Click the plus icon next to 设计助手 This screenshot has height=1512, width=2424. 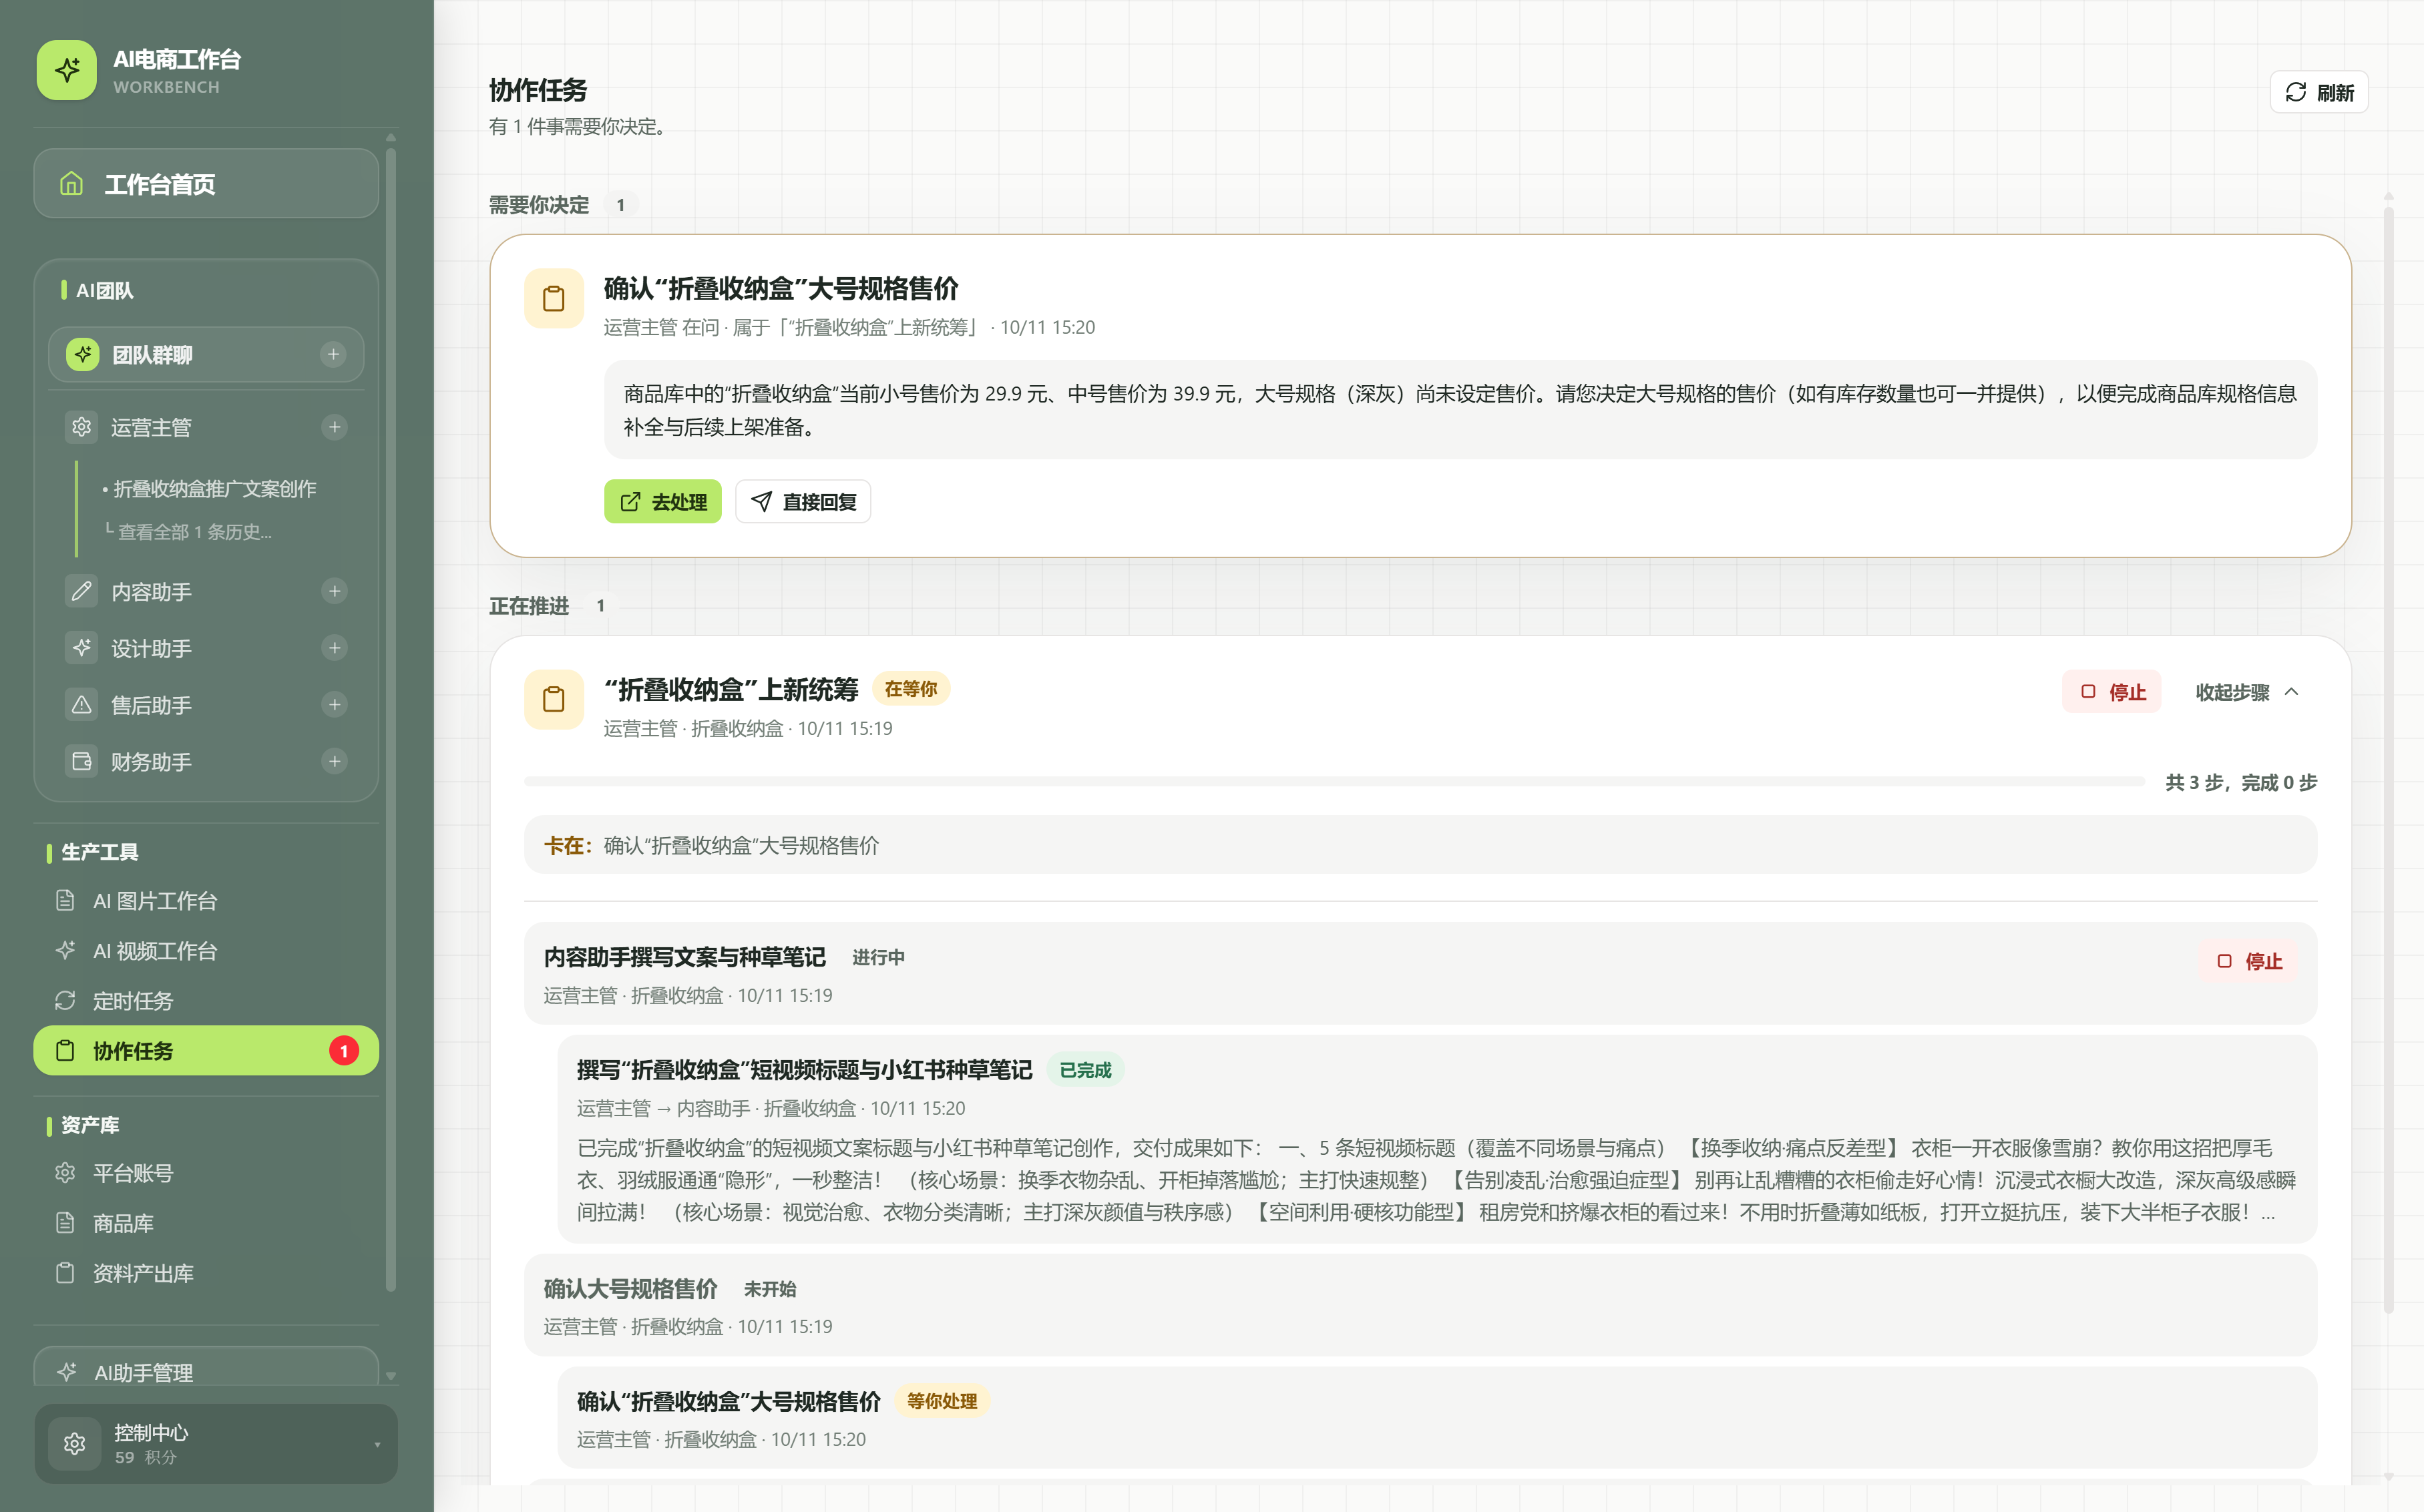point(335,648)
